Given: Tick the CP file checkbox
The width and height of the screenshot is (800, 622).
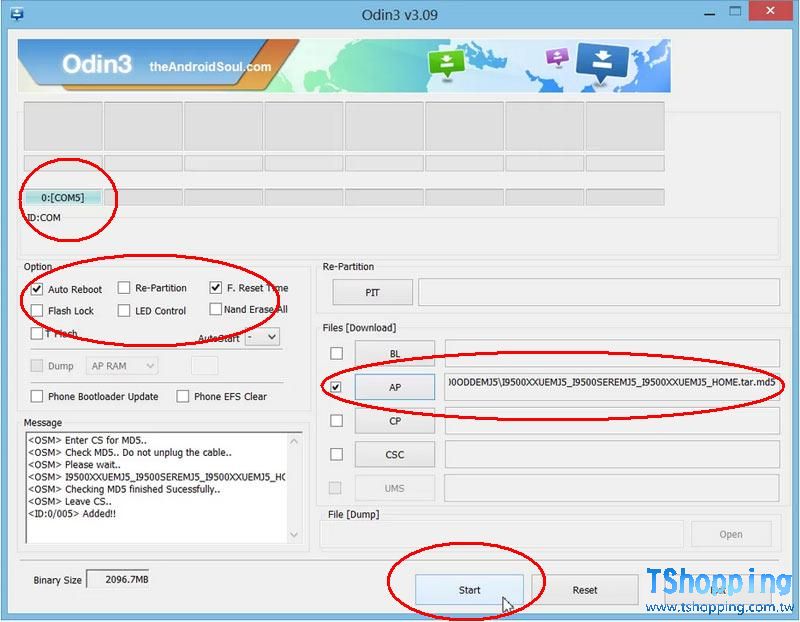Looking at the screenshot, I should tap(336, 420).
